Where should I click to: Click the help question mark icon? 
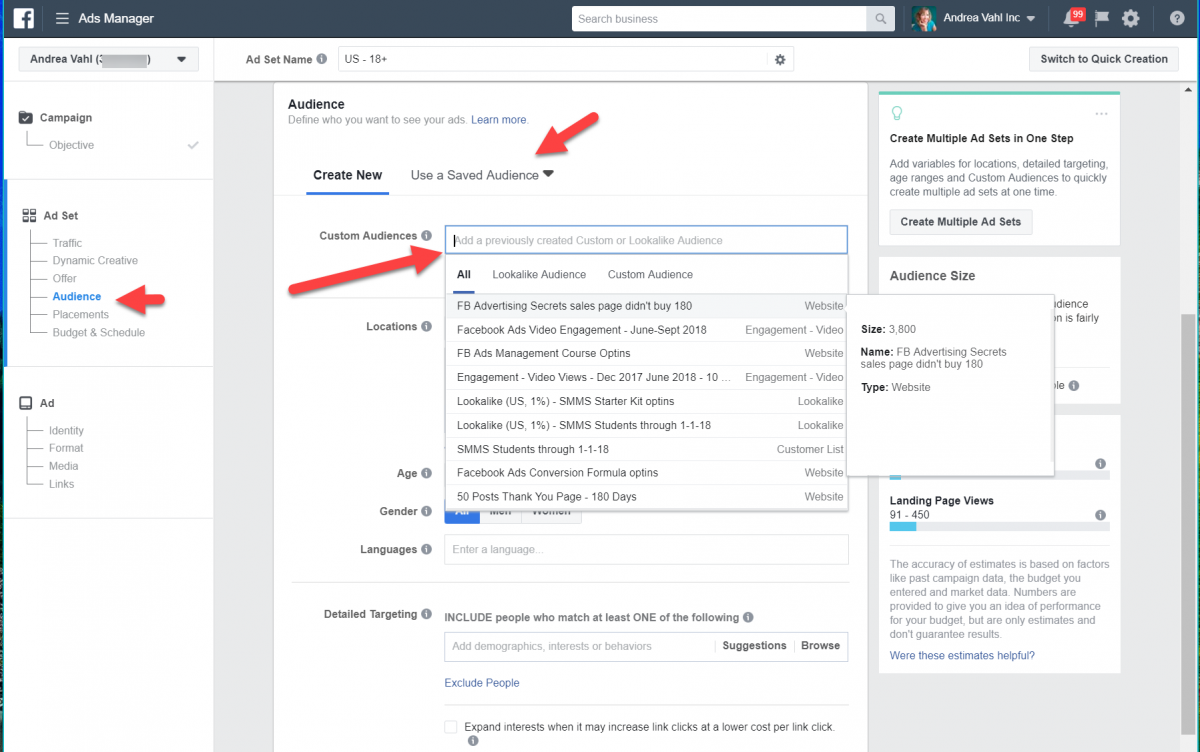coord(1177,17)
